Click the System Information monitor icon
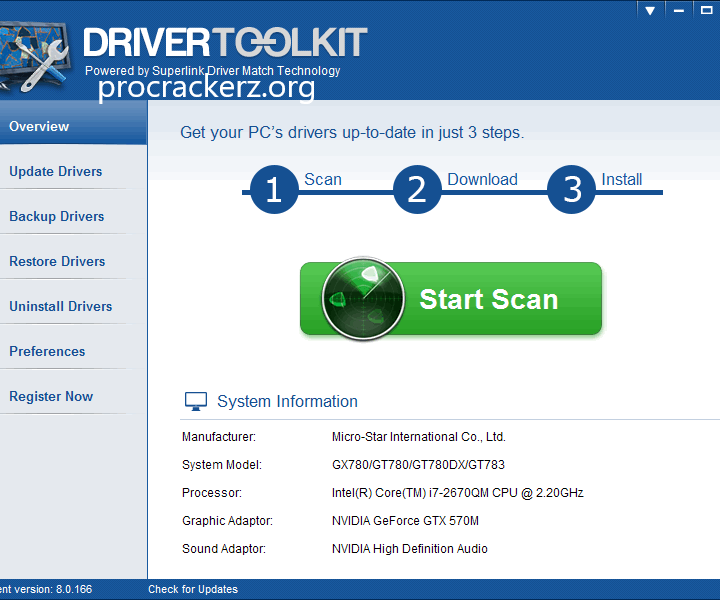The image size is (720, 600). click(196, 401)
